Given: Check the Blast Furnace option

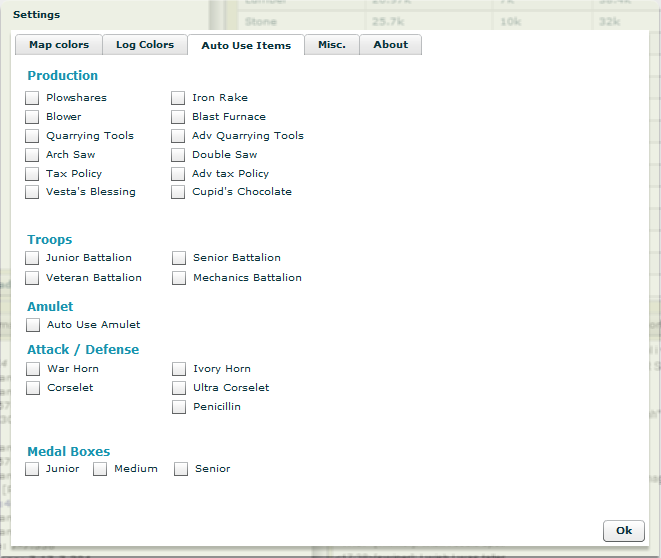Looking at the screenshot, I should [178, 117].
